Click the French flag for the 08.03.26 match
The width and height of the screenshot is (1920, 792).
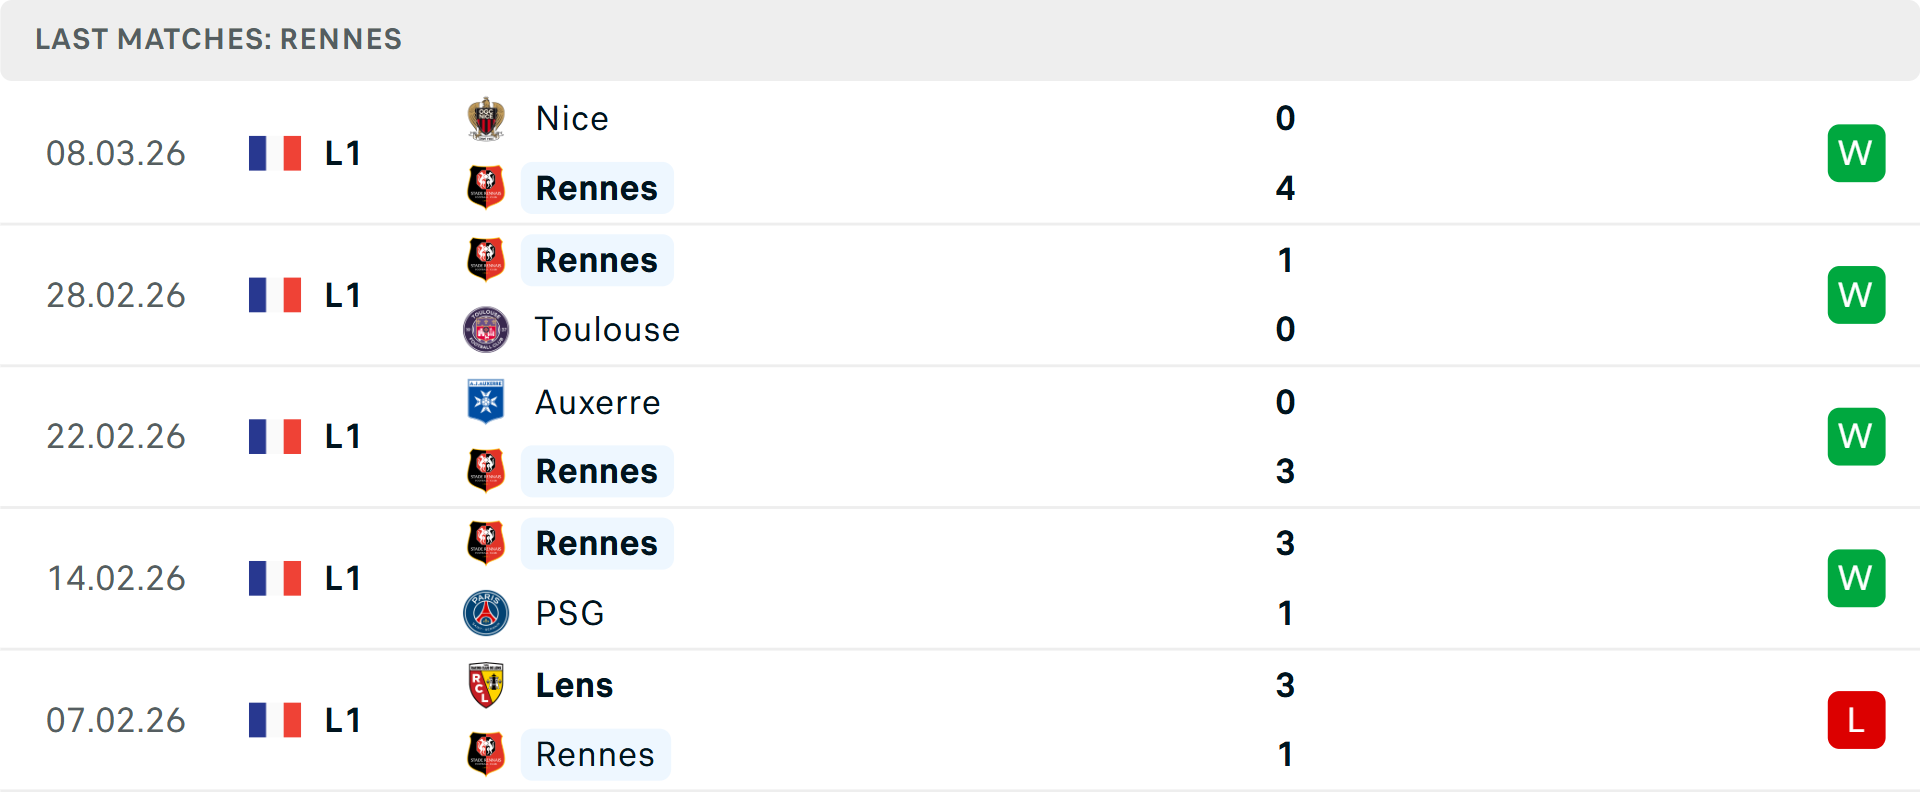[x=275, y=152]
